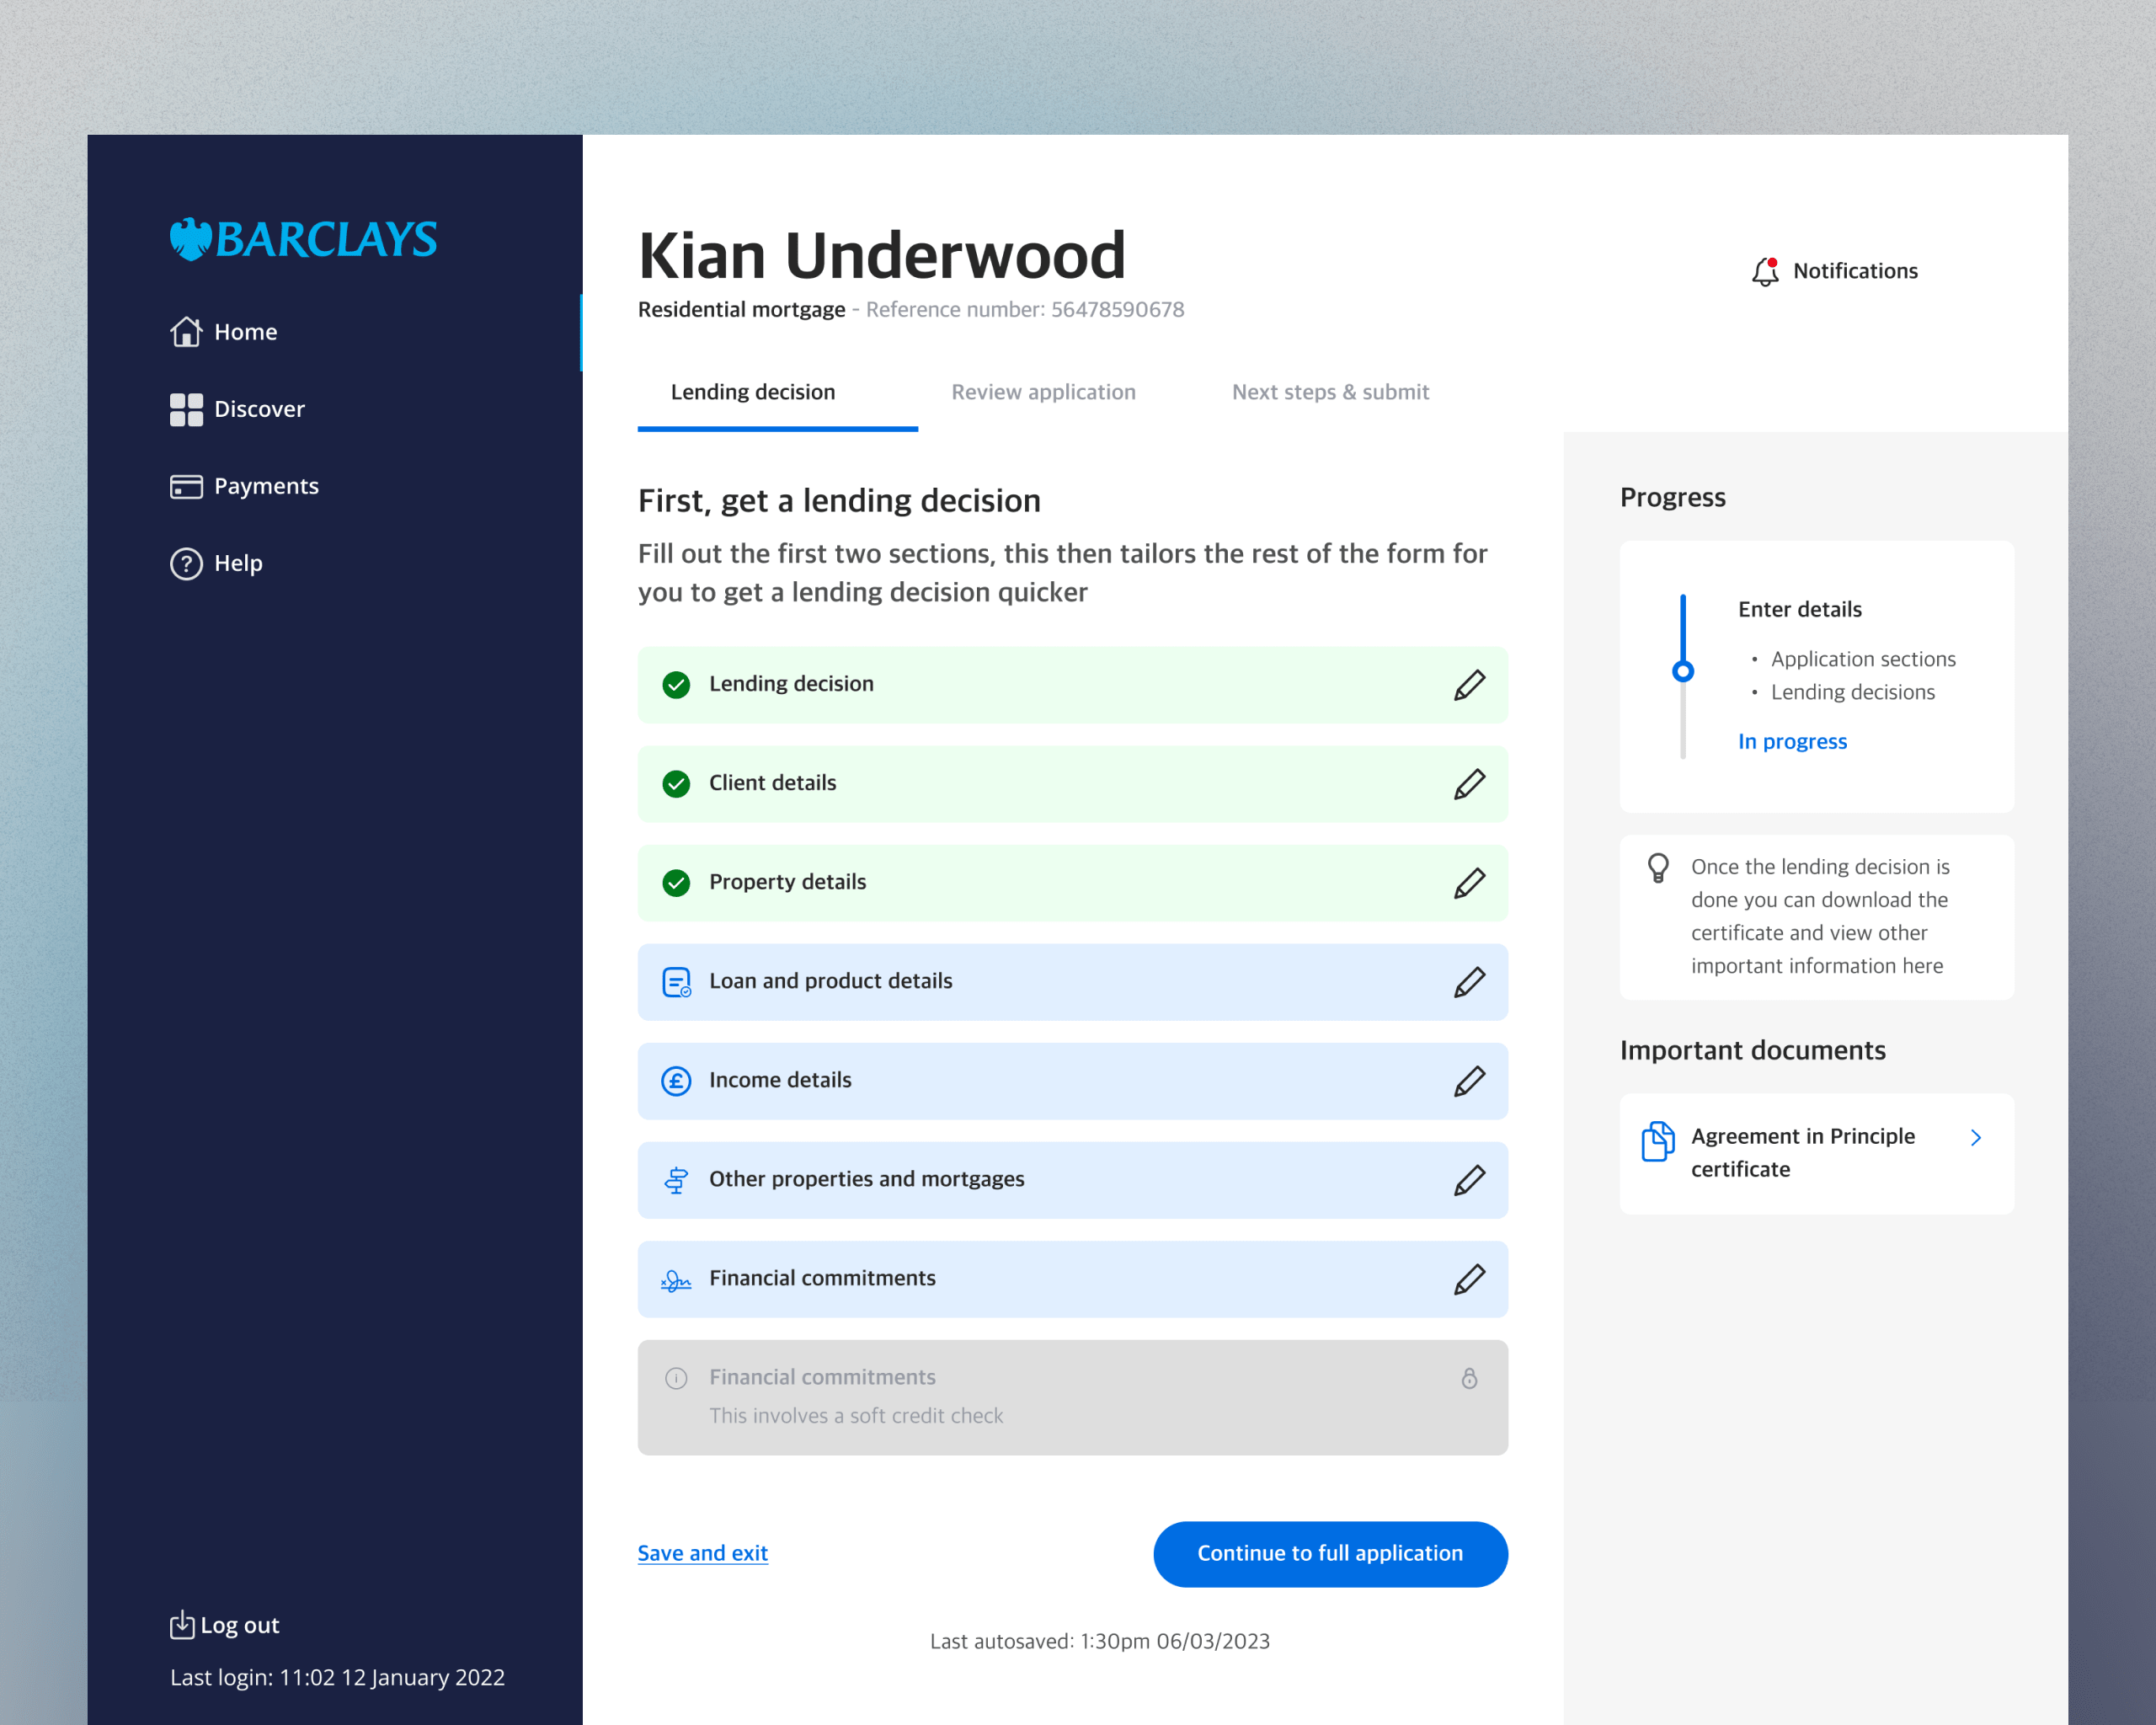Open the Lending decision row
Image resolution: width=2156 pixels, height=1725 pixels.
click(x=1072, y=684)
